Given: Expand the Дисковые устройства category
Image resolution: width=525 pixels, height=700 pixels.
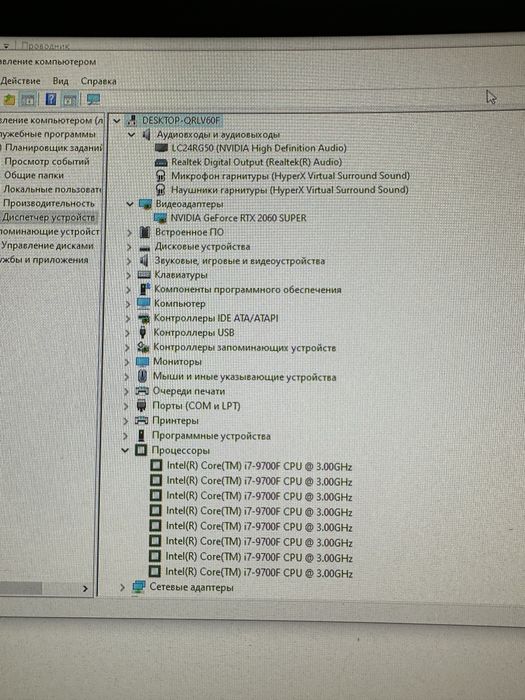Looking at the screenshot, I should click(x=129, y=247).
